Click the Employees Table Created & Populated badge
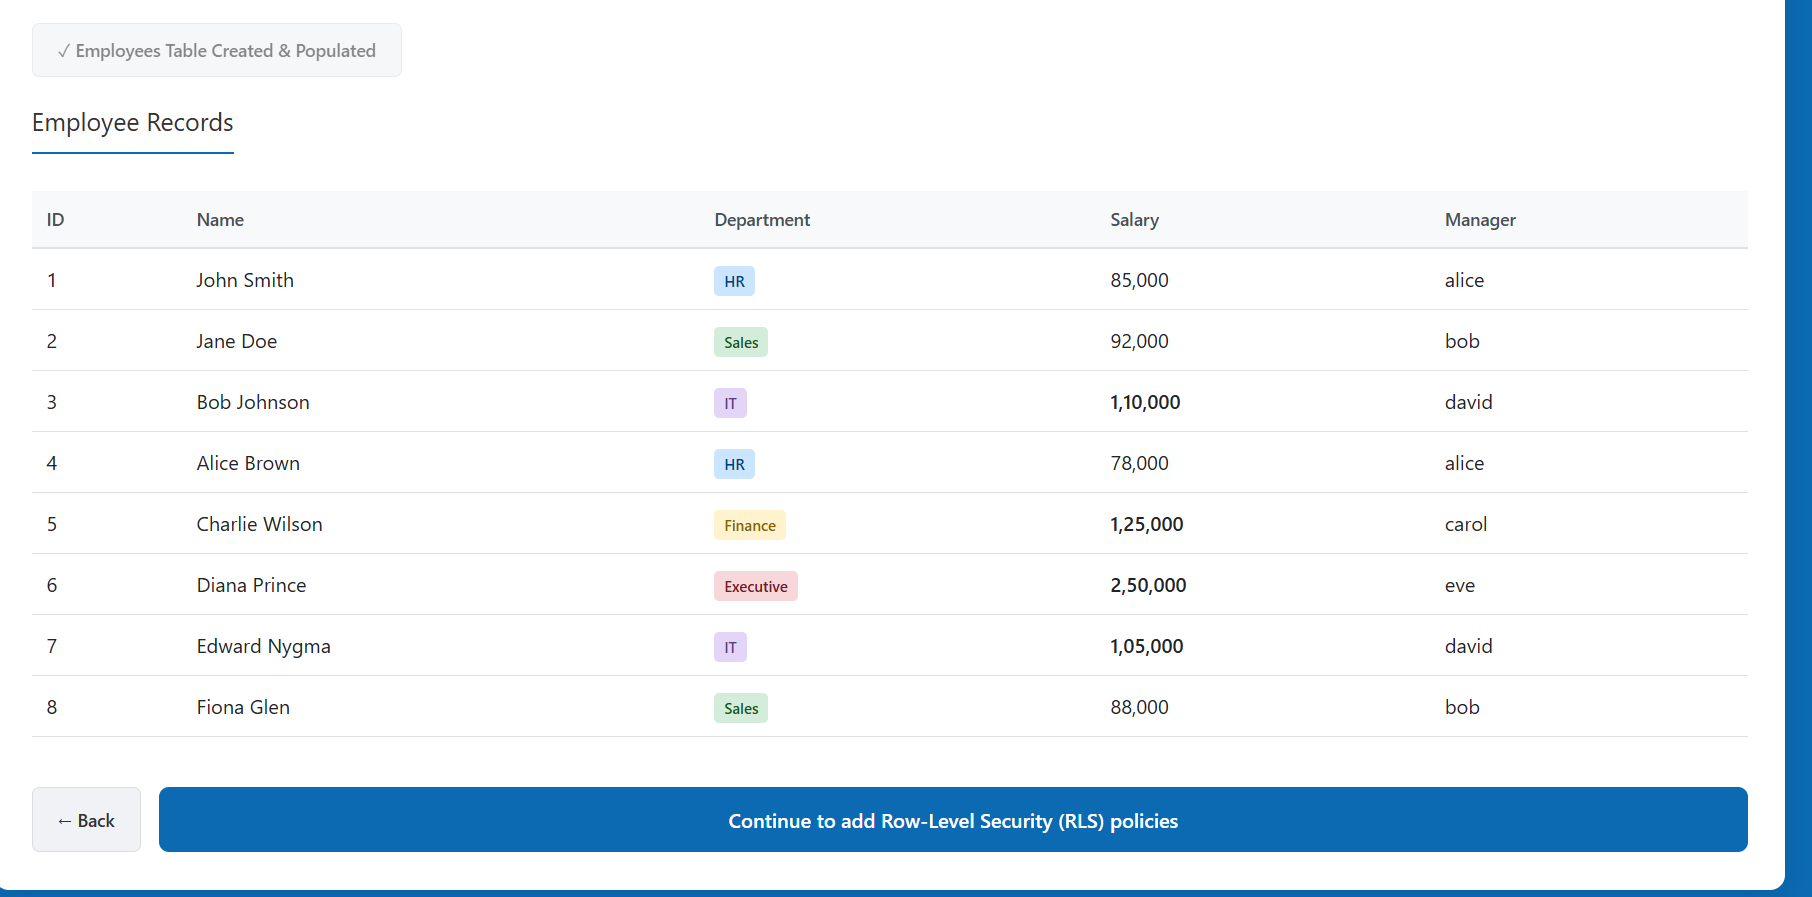Screen dimensions: 1812x897 tap(217, 51)
